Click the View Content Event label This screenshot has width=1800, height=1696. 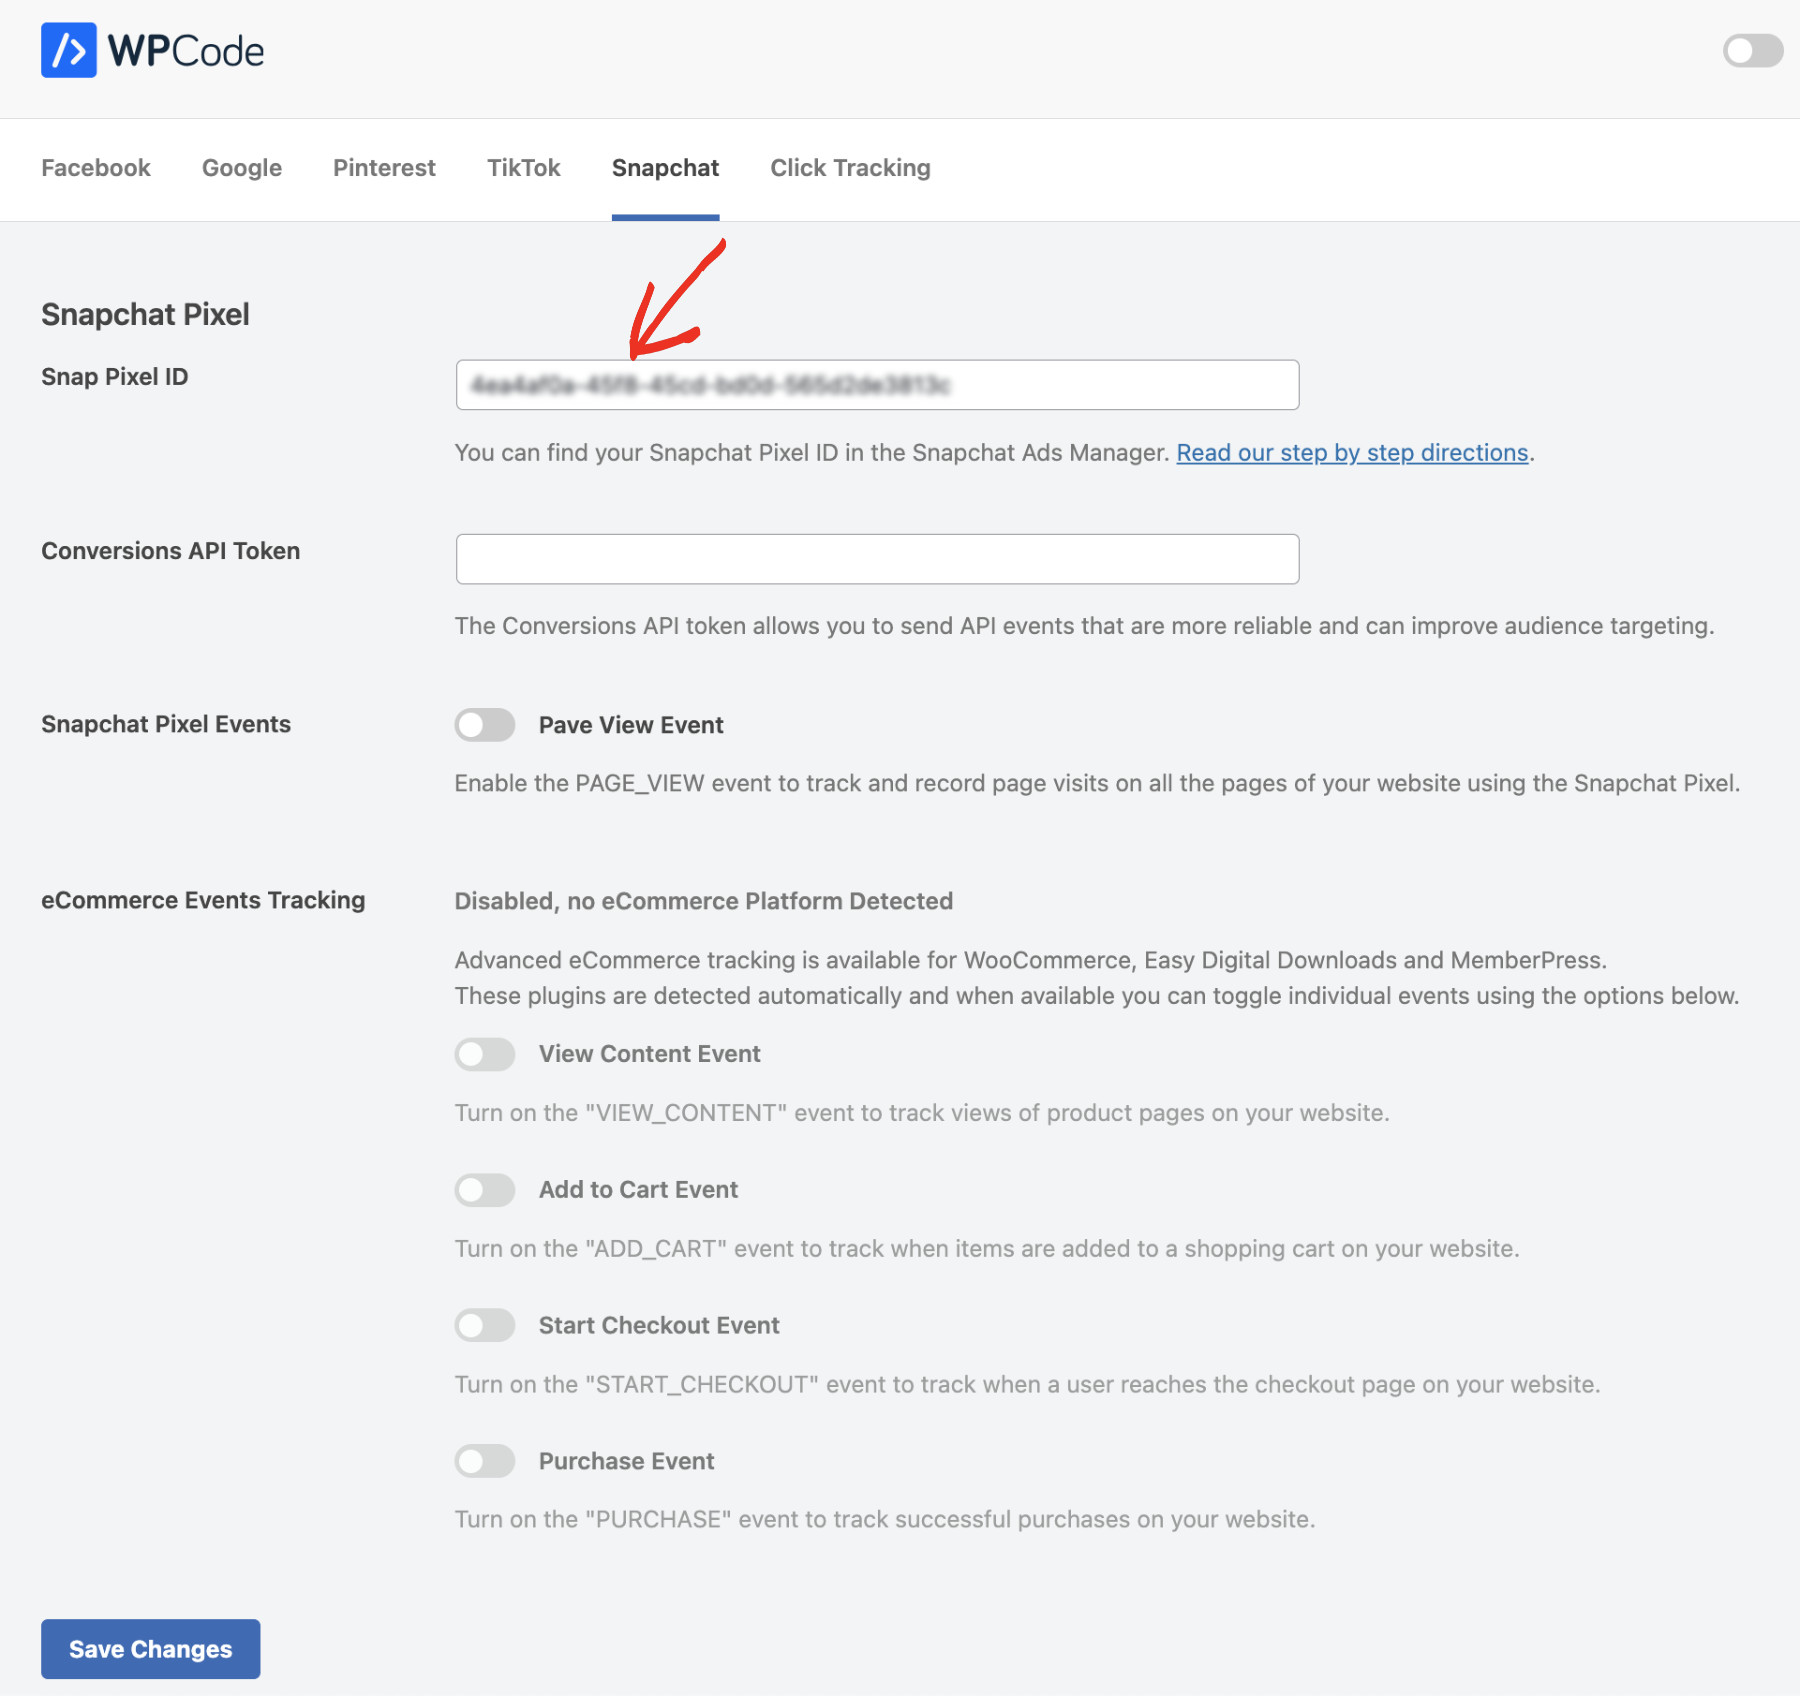(650, 1054)
